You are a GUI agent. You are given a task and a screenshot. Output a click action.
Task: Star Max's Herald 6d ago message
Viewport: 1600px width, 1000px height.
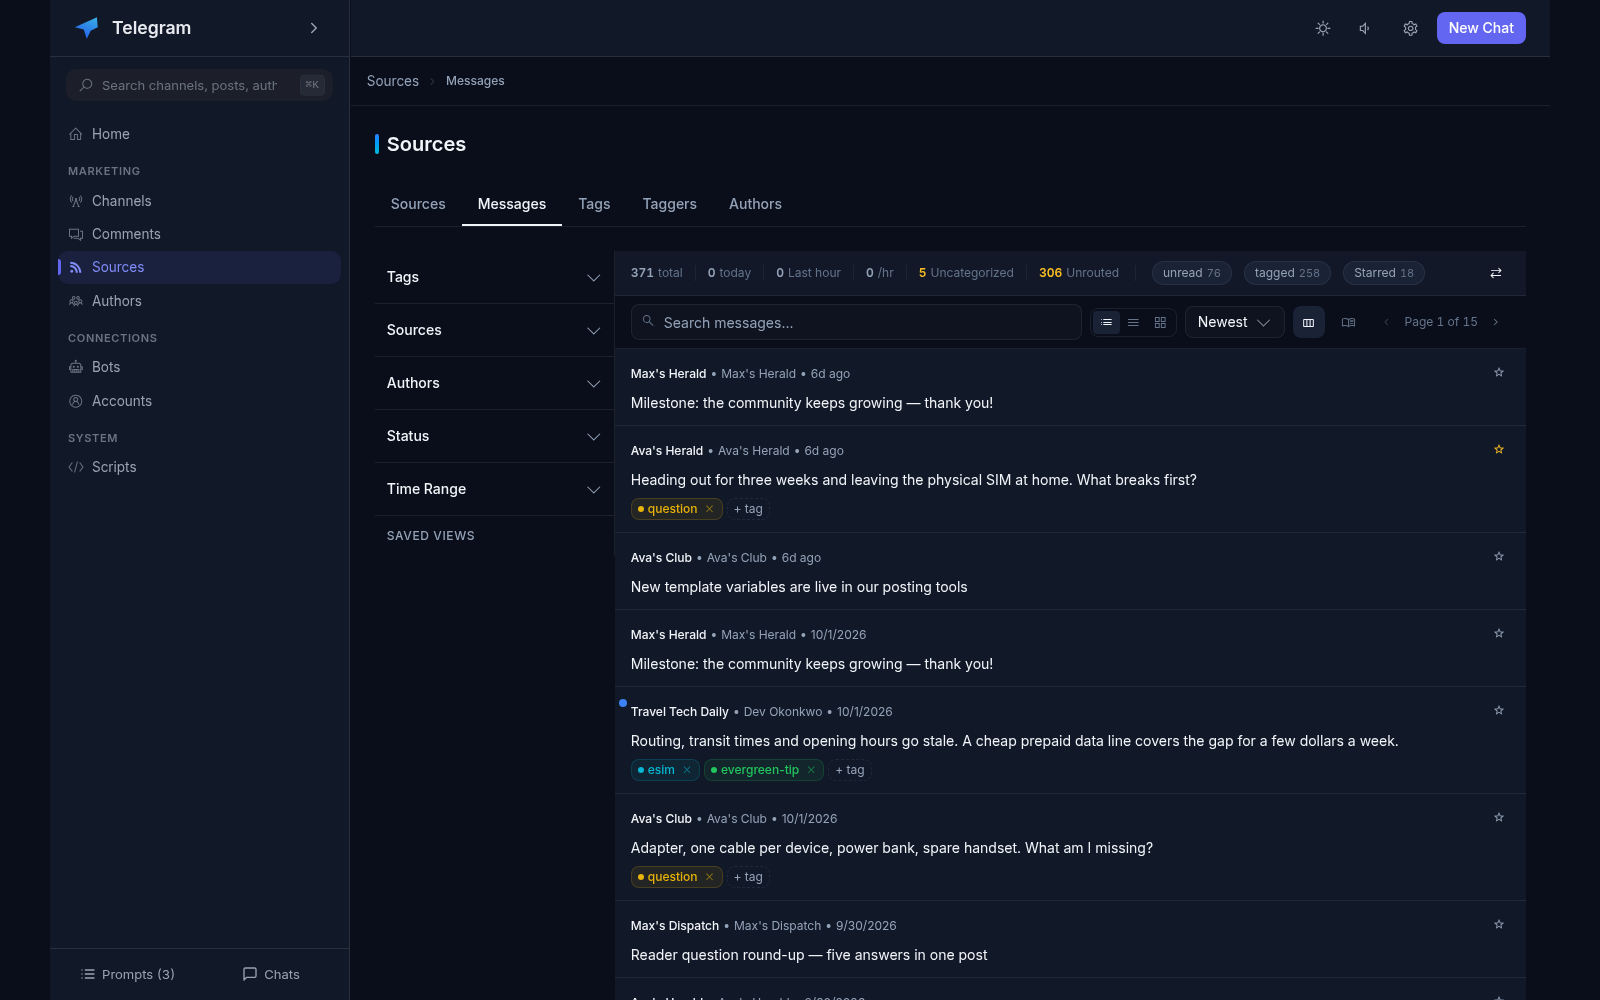pyautogui.click(x=1499, y=372)
